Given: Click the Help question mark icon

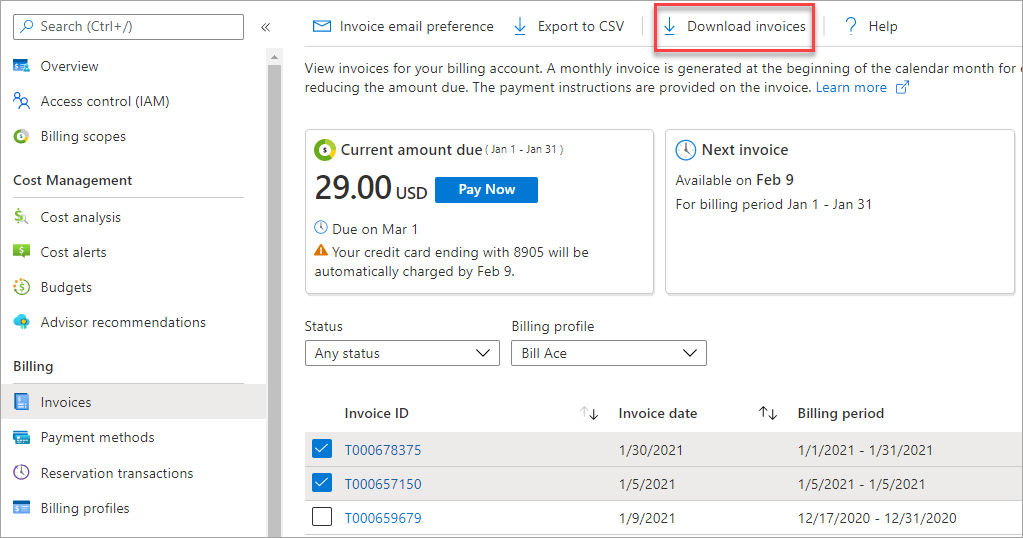Looking at the screenshot, I should [x=851, y=26].
